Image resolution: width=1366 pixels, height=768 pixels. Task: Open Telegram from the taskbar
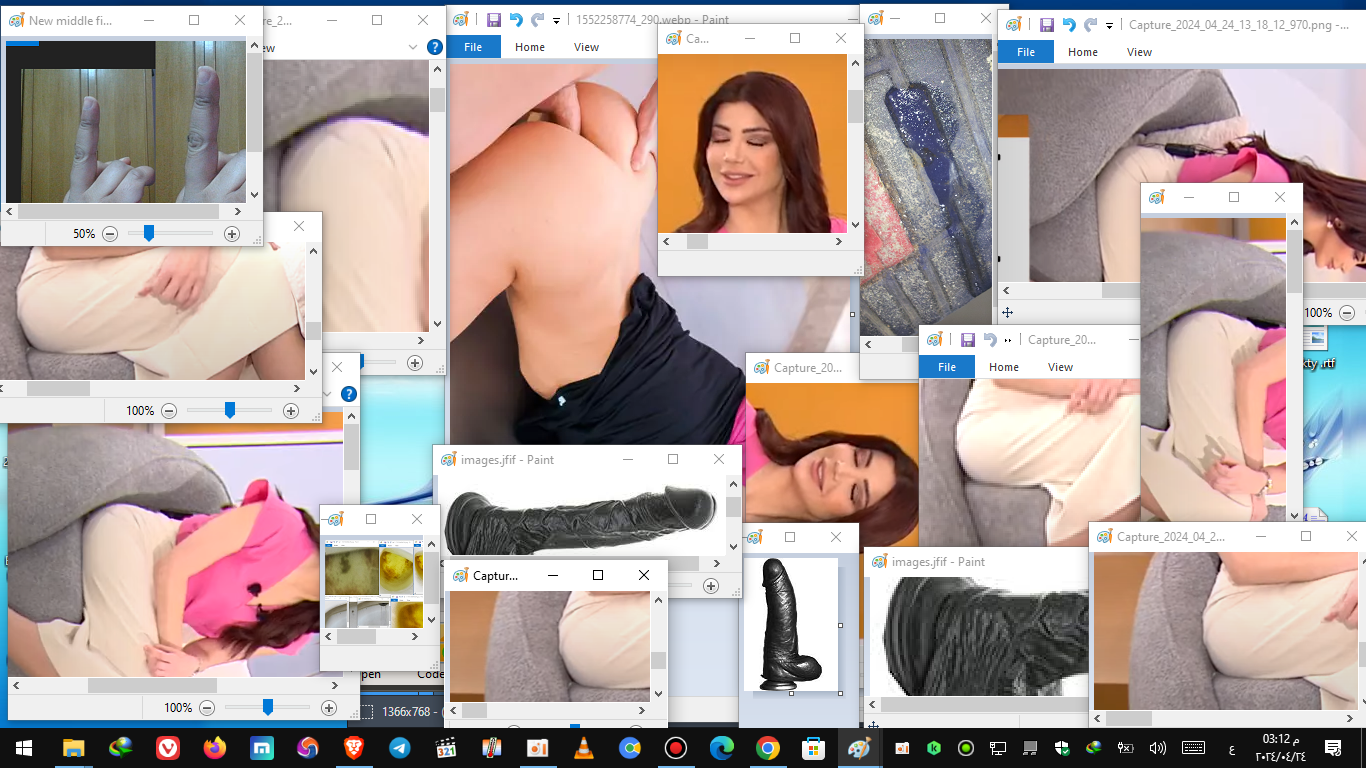(x=399, y=748)
